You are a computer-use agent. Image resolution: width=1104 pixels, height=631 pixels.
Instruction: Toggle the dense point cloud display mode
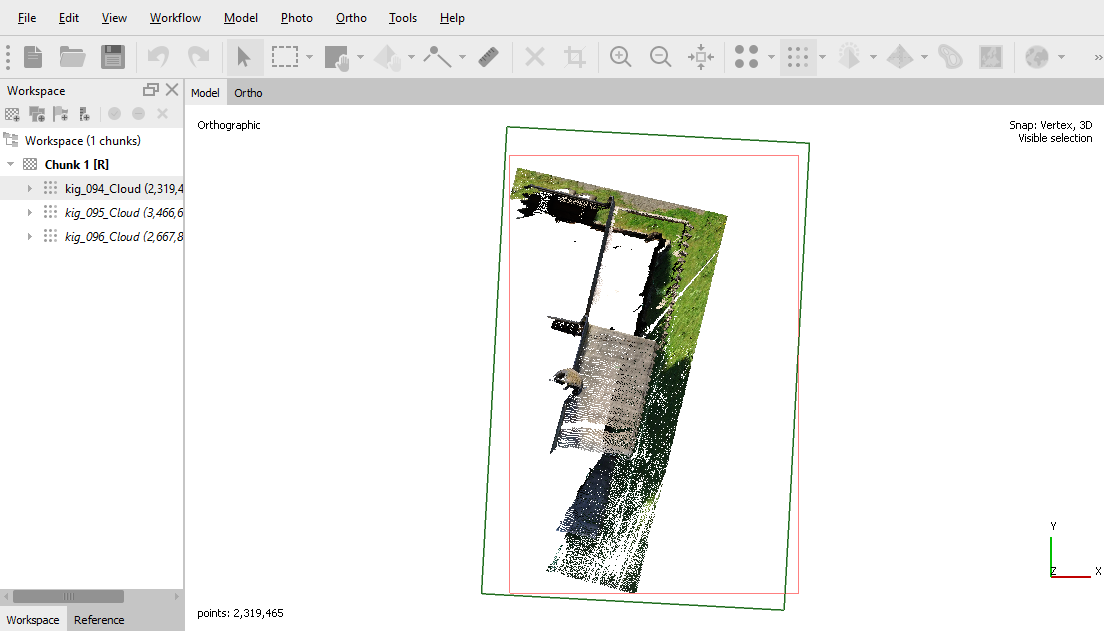(797, 57)
